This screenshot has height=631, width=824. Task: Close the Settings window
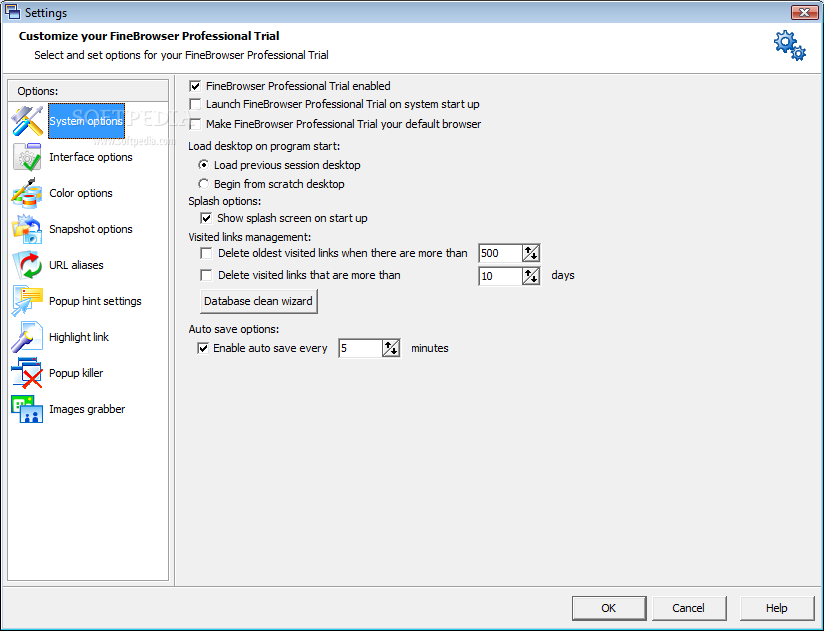[x=804, y=12]
